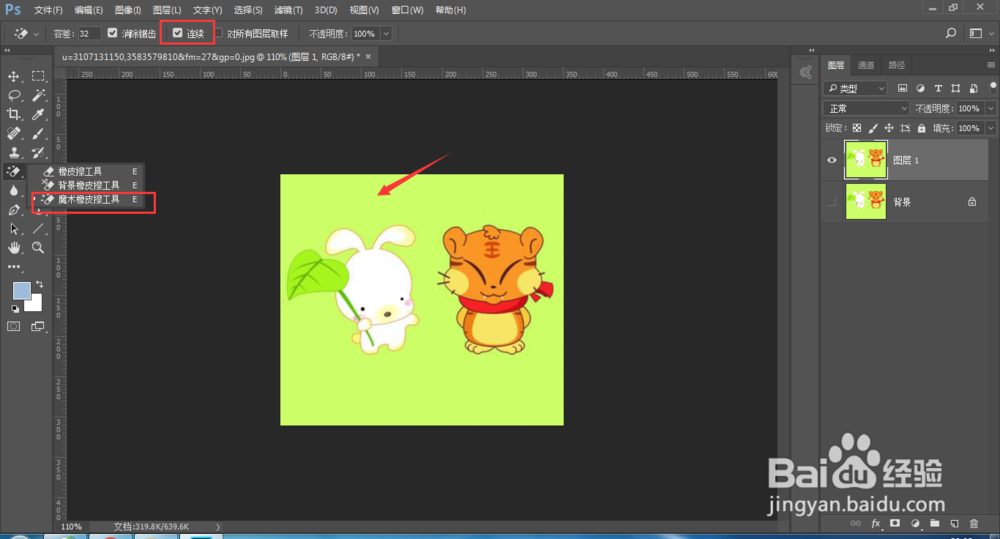Open the tool preset picker dropdown

tap(36, 33)
